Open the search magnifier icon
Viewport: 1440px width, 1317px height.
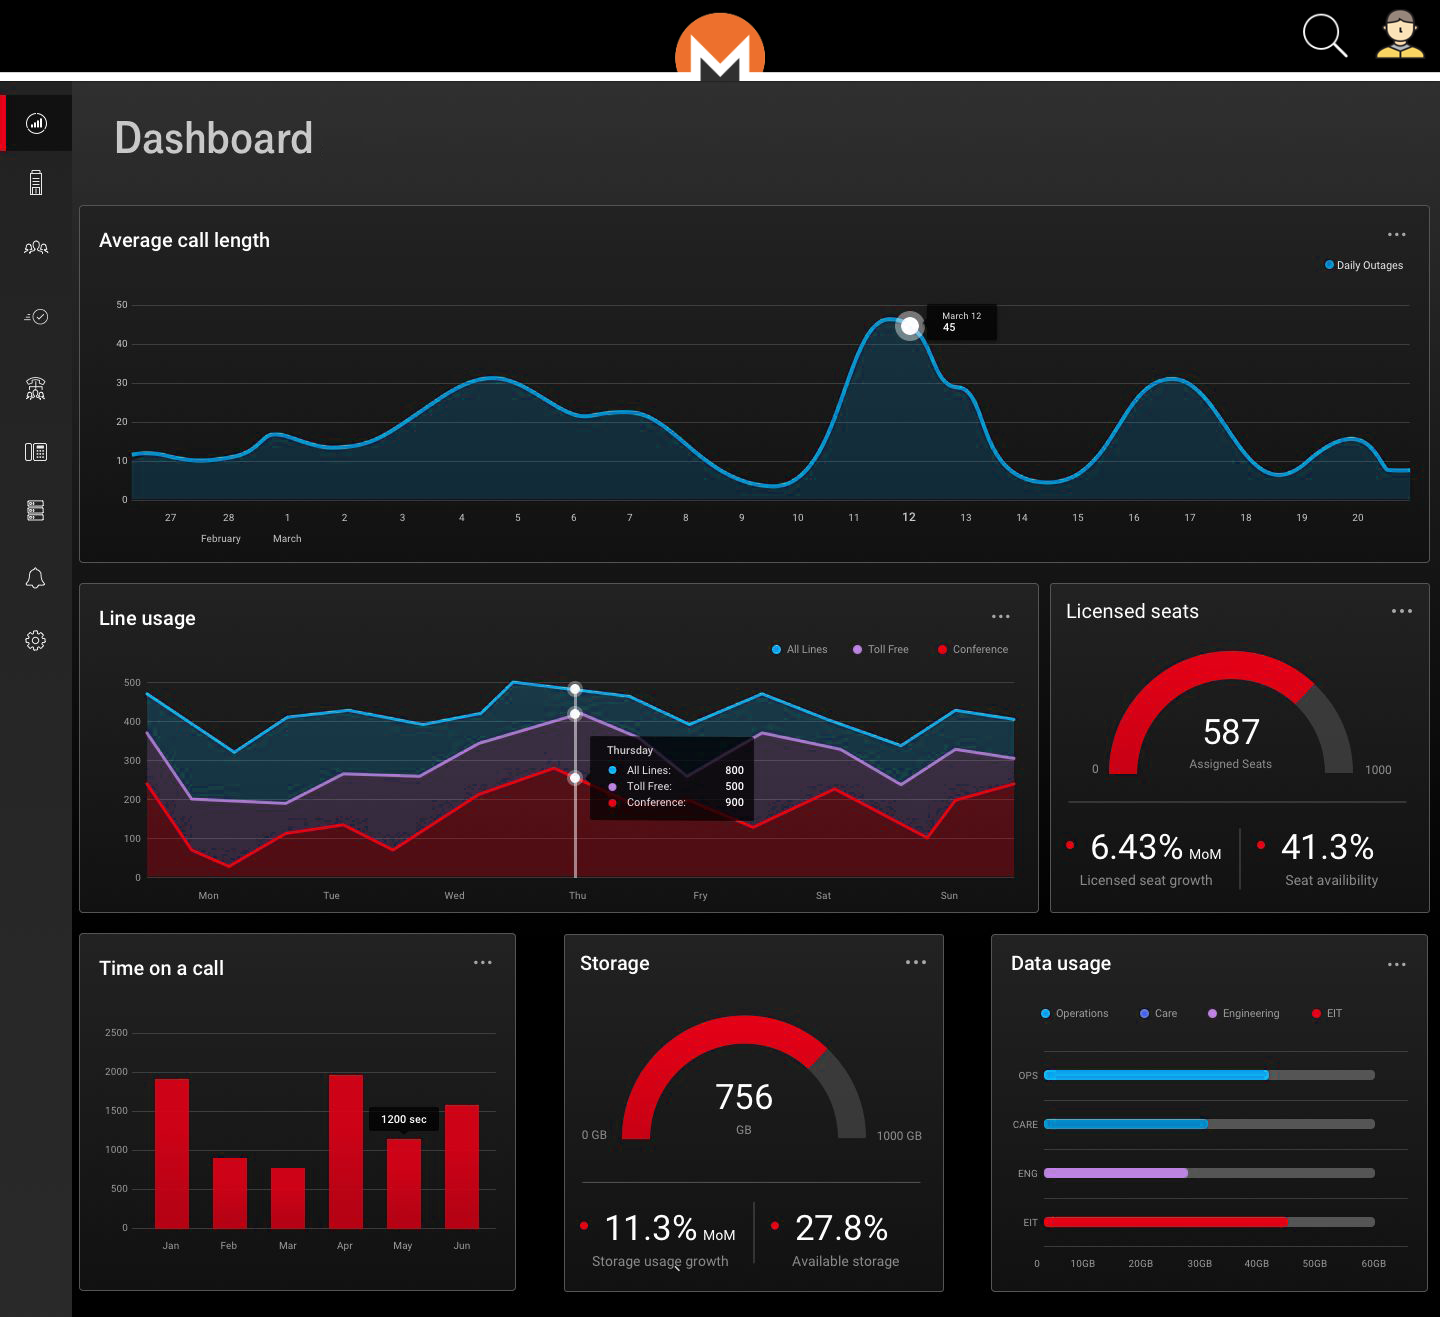point(1324,35)
